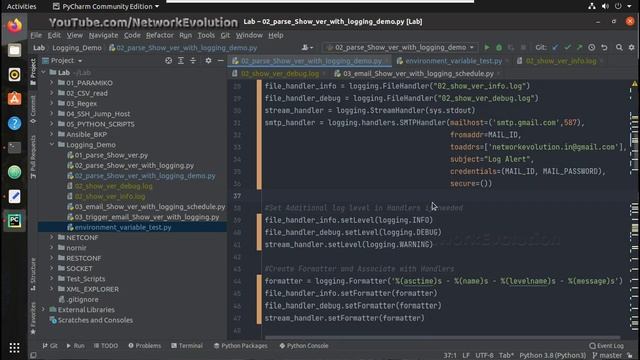
Task: Open Rhythmbox from the dock
Action: pyautogui.click(x=14, y=74)
